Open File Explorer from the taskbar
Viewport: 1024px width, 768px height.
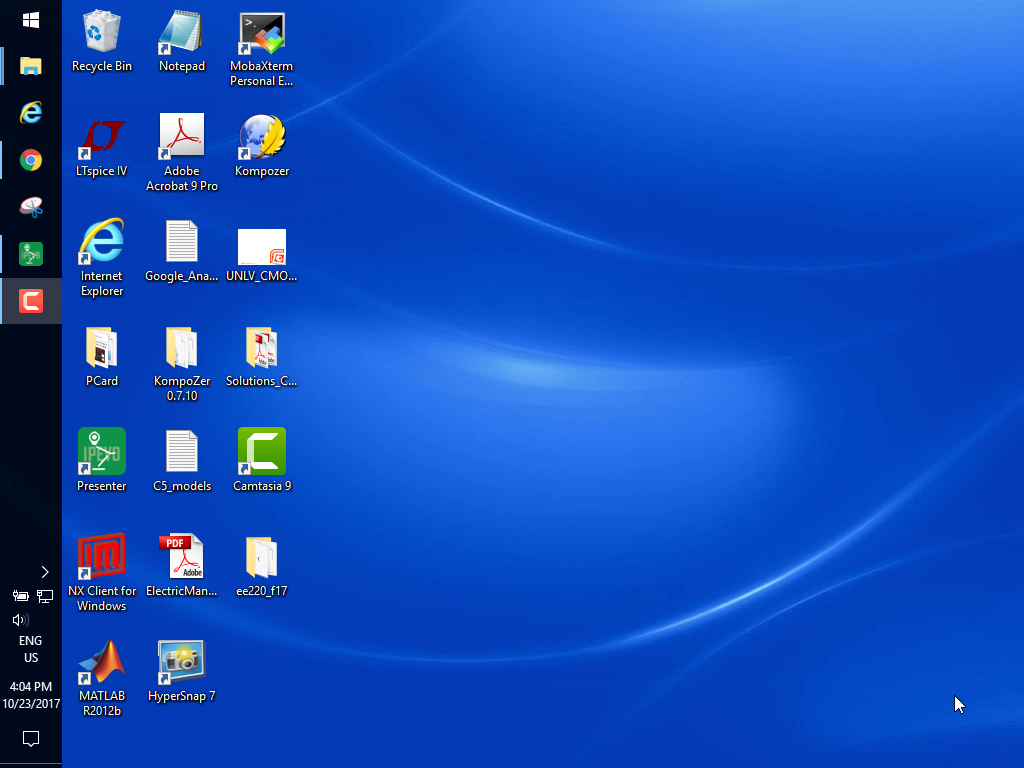pos(31,66)
